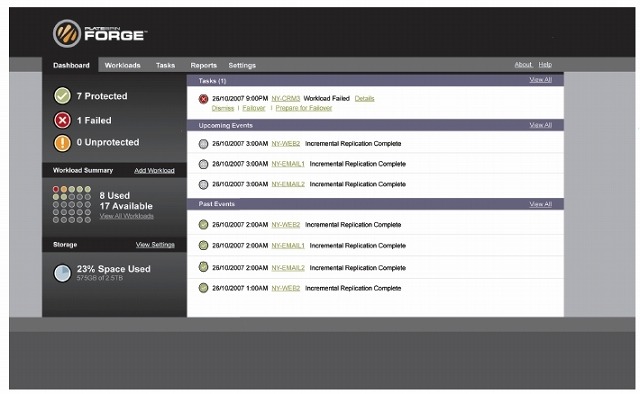Viewport: 640px width, 394px height.
Task: Click the workload summary dot grid
Action: pos(72,204)
